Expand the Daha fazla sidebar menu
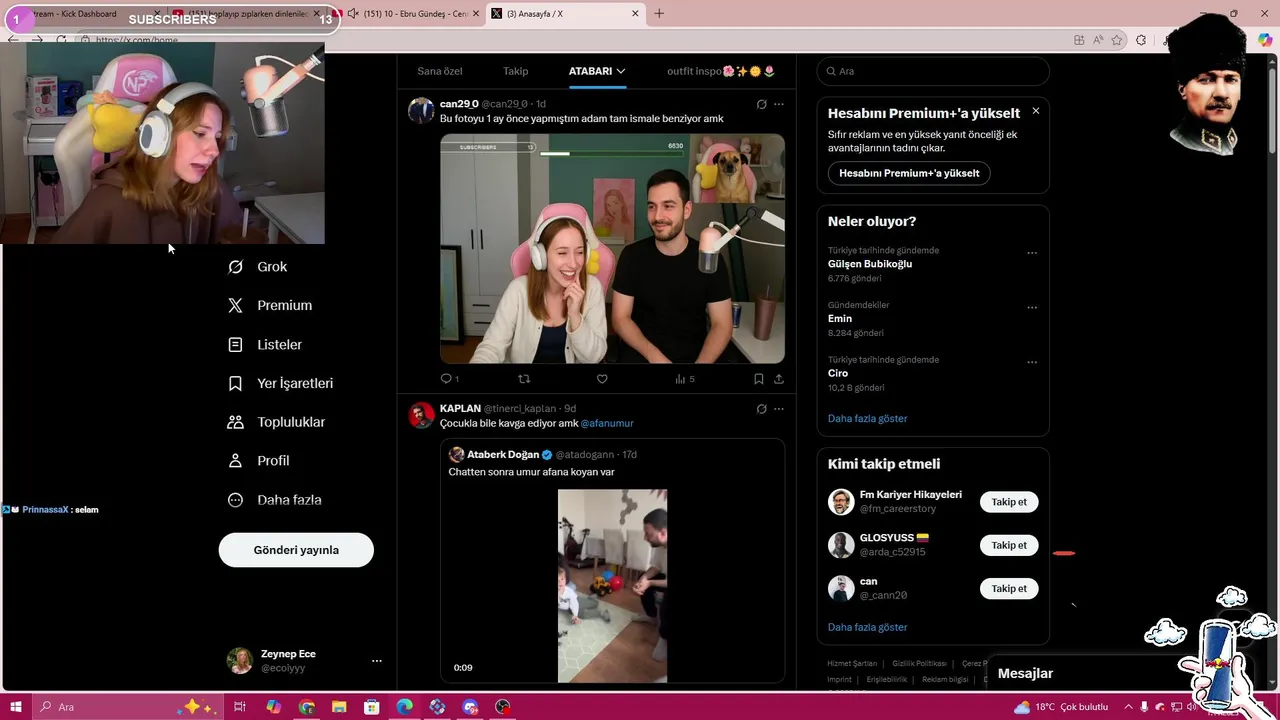The image size is (1280, 720). coord(275,500)
